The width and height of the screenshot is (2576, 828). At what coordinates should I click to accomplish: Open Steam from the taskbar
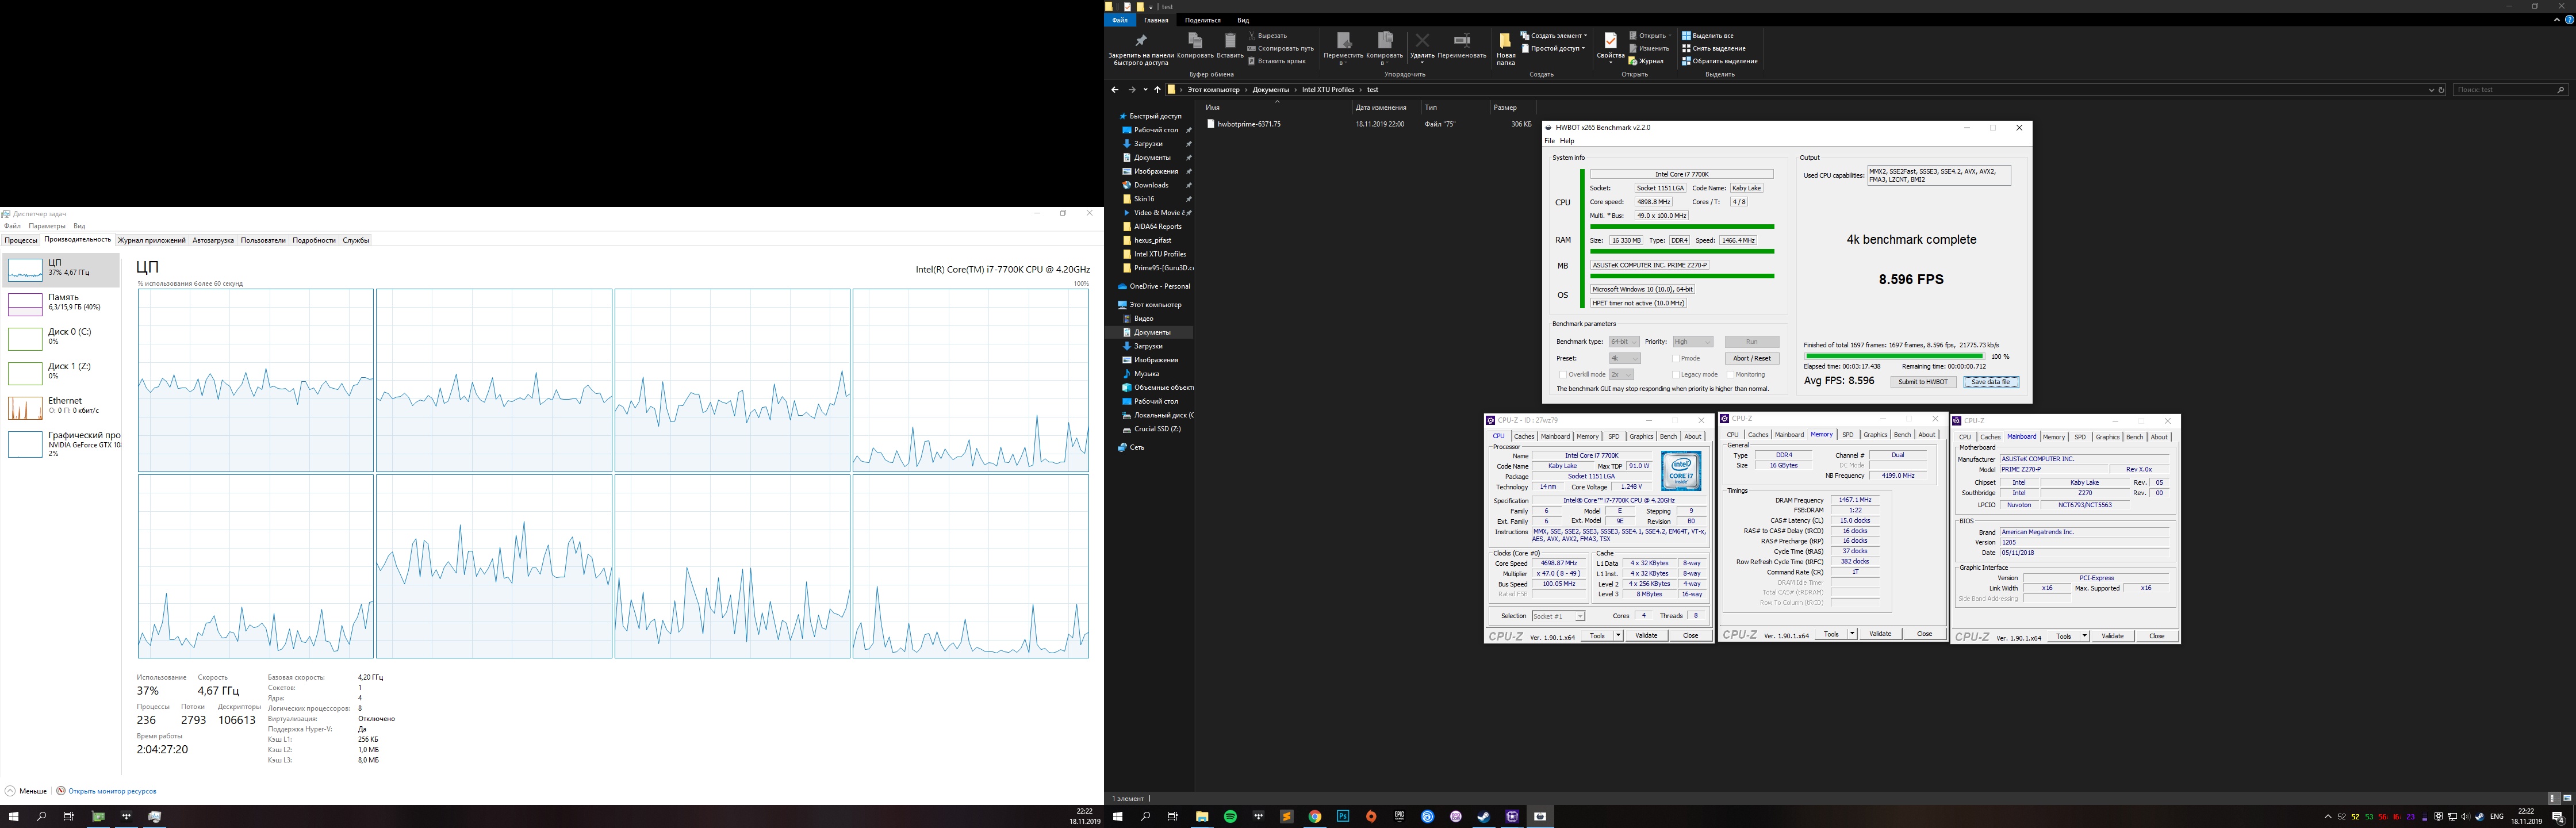(x=1484, y=817)
